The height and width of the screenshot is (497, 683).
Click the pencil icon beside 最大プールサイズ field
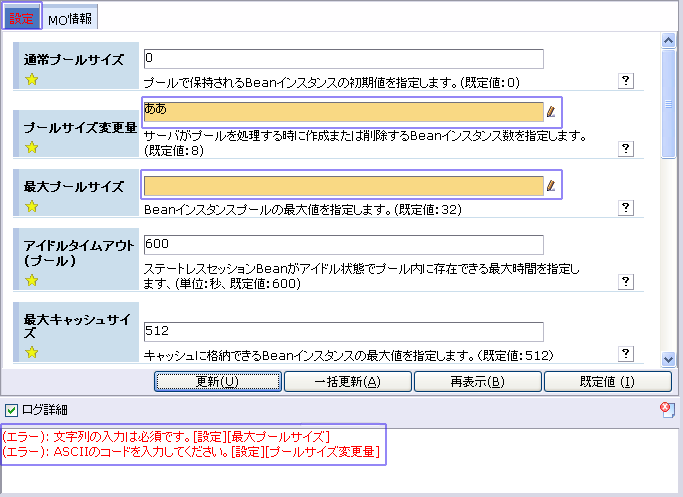coord(551,185)
